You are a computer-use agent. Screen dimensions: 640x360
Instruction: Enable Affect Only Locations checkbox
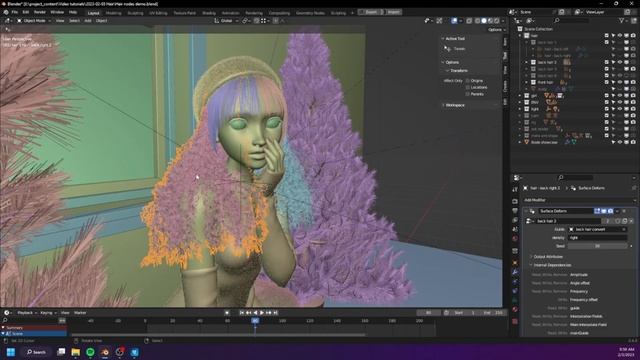pos(468,87)
